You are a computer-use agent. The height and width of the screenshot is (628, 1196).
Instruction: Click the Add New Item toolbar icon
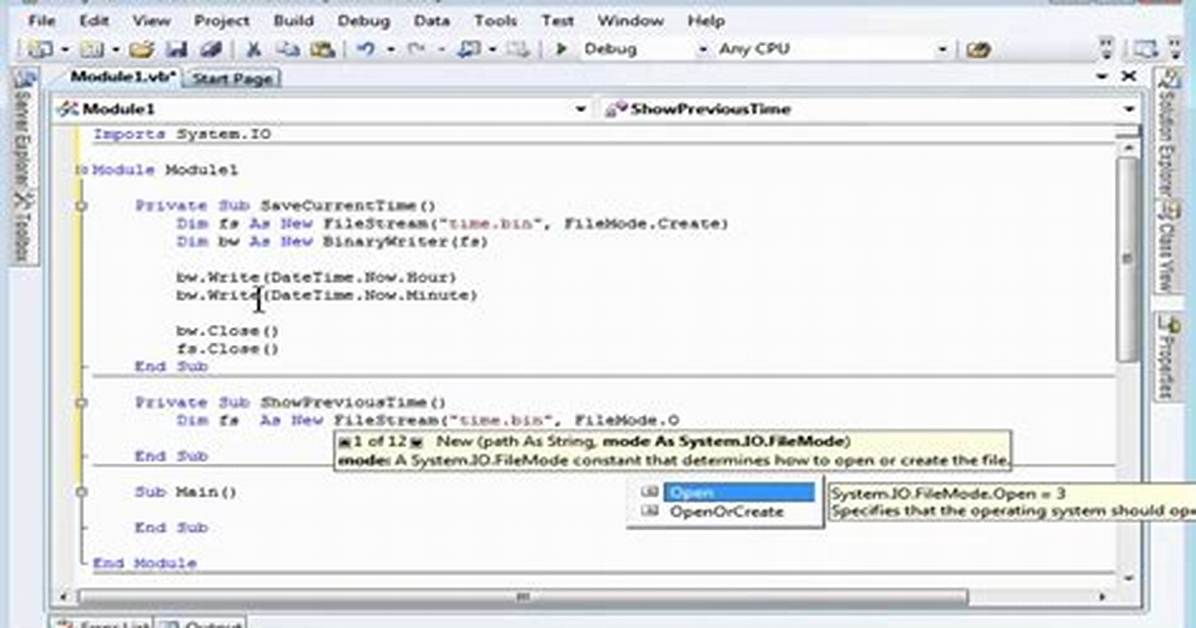pyautogui.click(x=92, y=50)
